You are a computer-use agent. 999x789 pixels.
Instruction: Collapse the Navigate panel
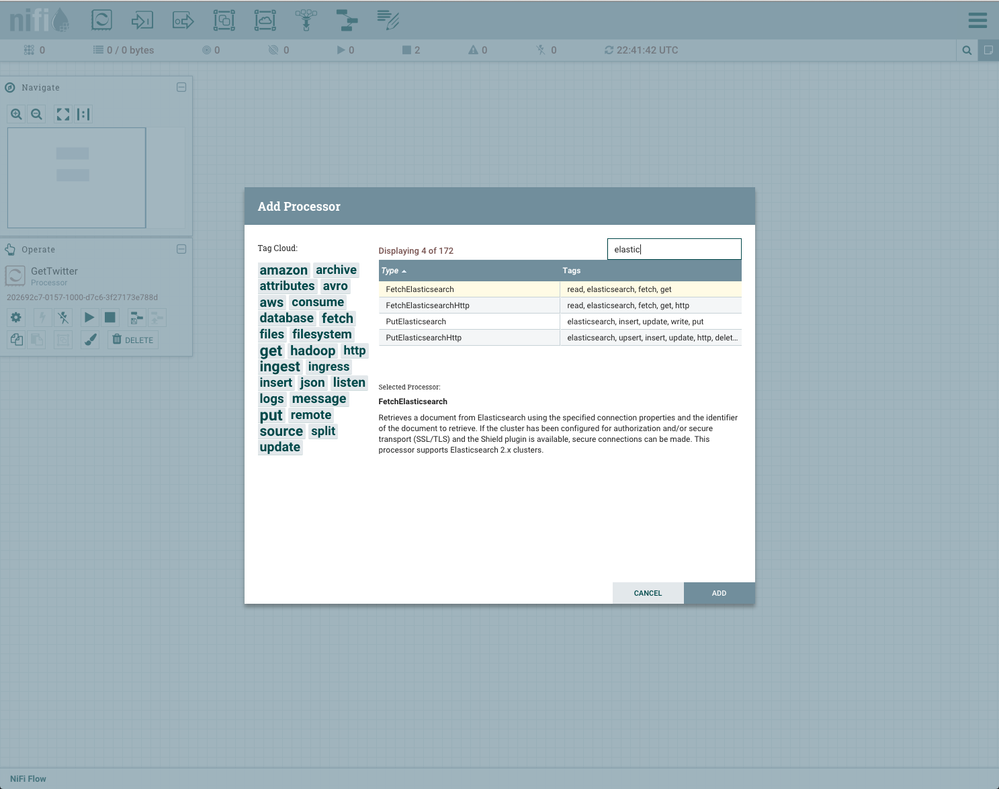point(181,87)
